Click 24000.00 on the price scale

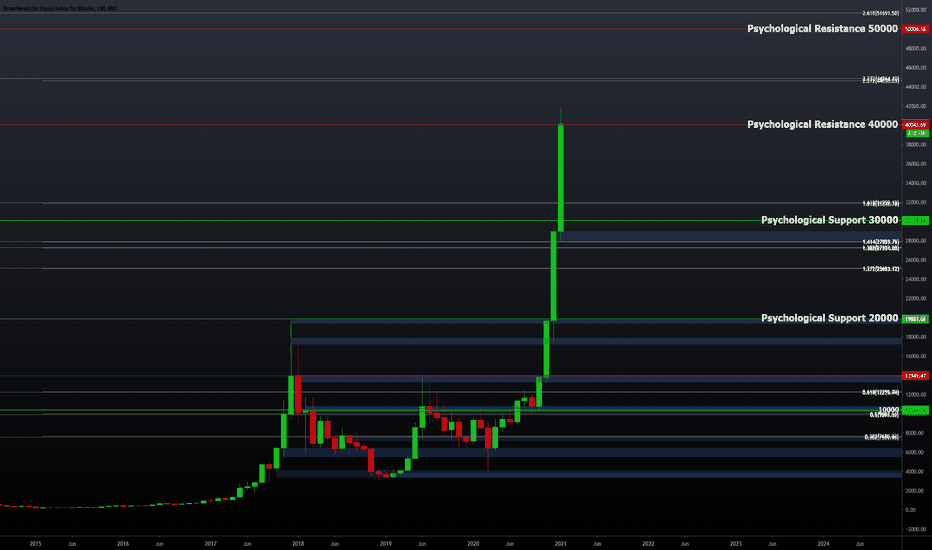click(916, 279)
